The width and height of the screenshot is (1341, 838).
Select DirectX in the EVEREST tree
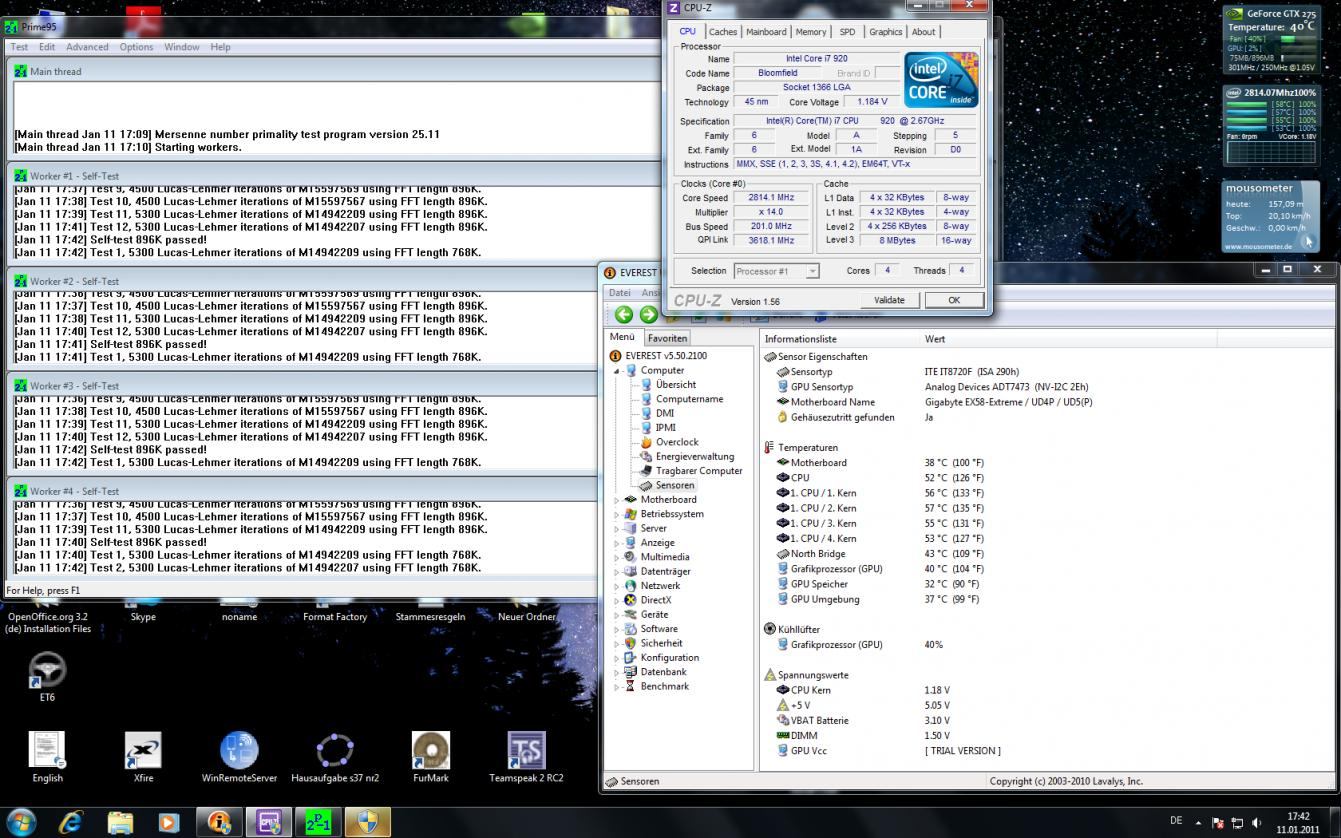655,600
